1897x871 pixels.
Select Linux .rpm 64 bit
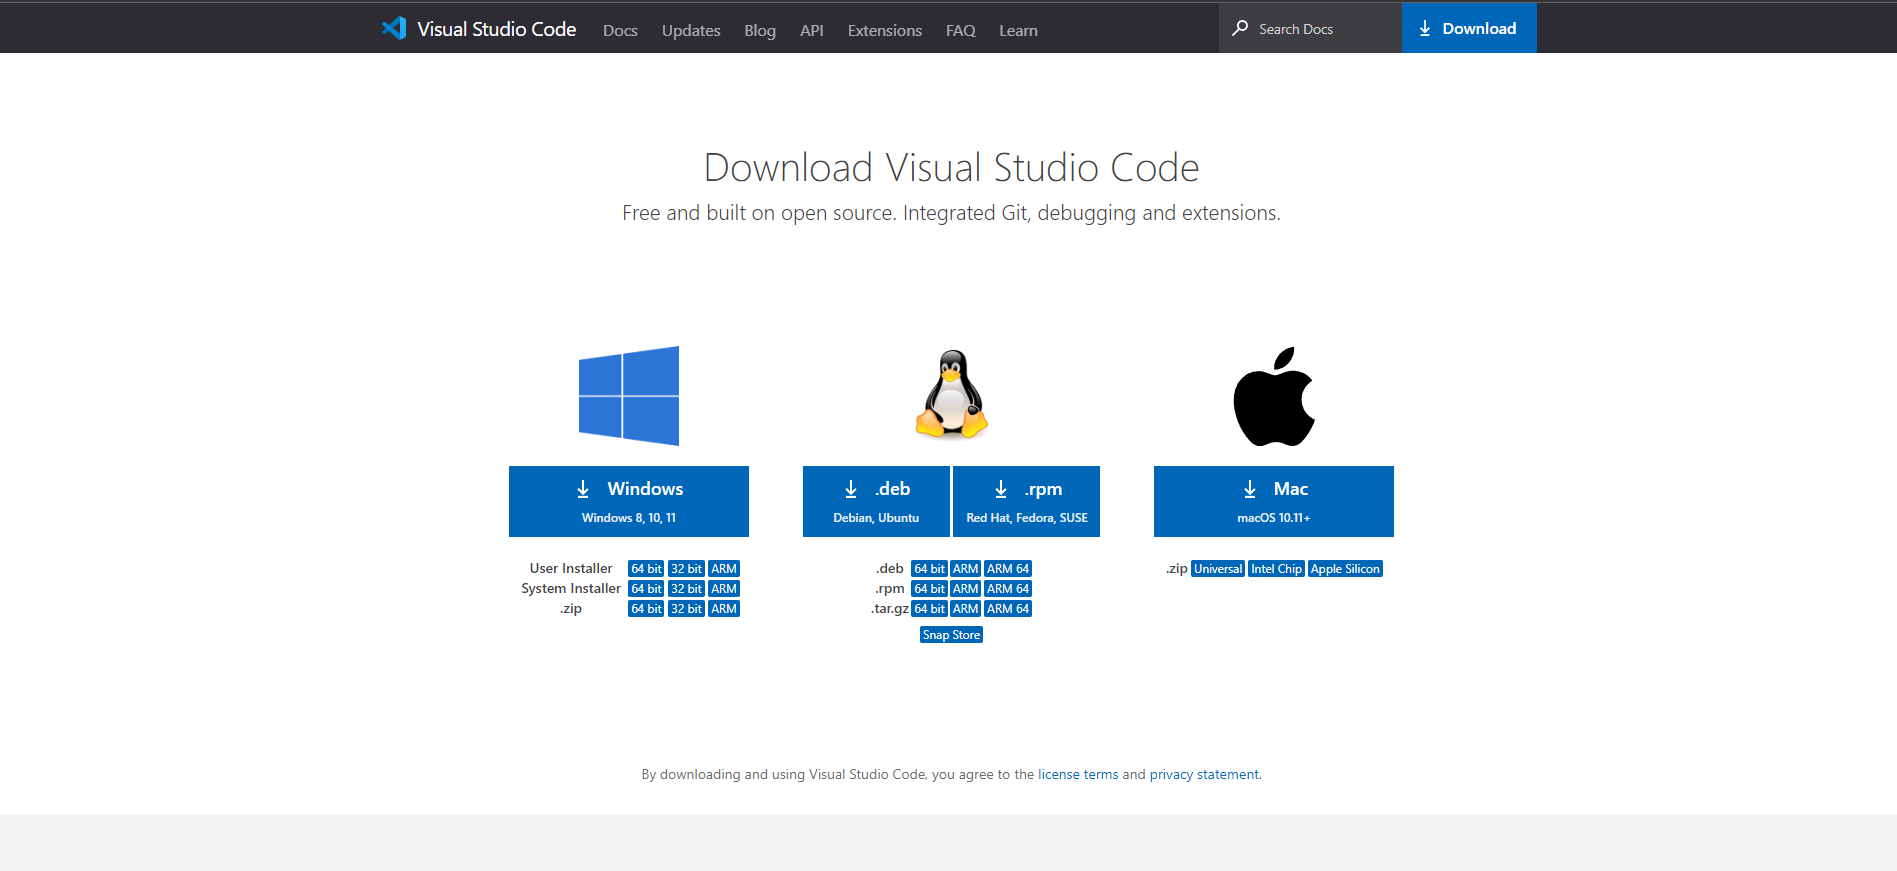point(930,589)
